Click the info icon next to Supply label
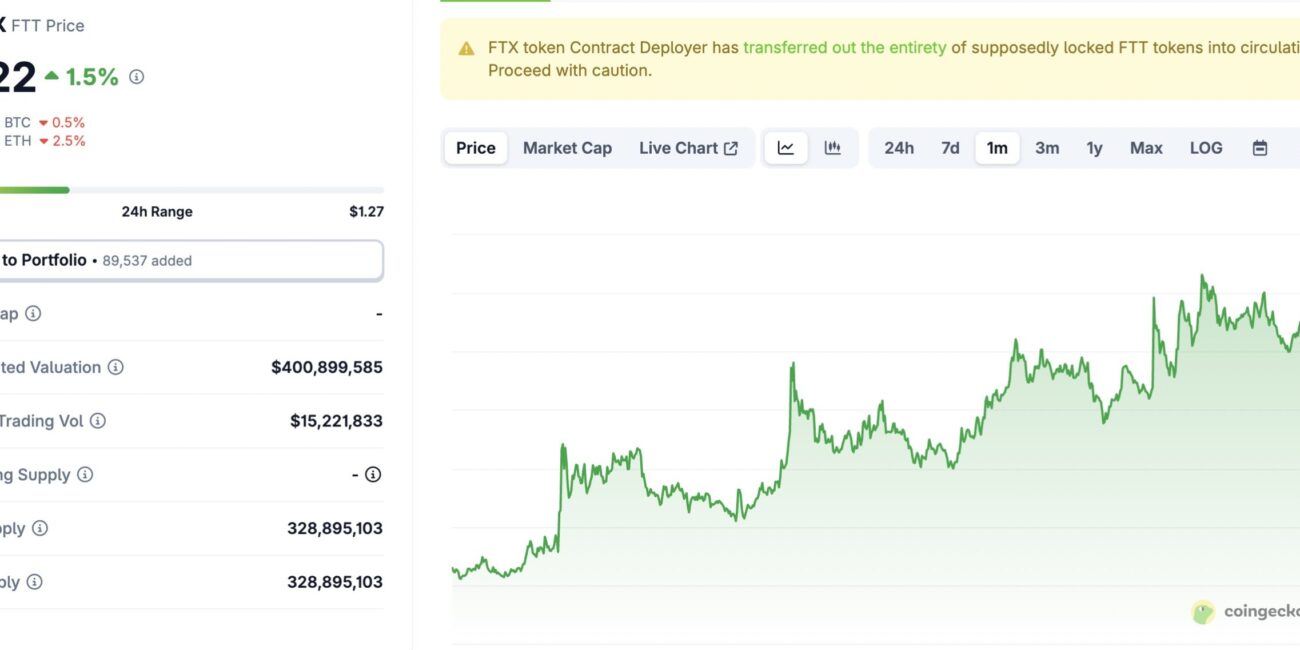This screenshot has width=1300, height=650. (85, 475)
